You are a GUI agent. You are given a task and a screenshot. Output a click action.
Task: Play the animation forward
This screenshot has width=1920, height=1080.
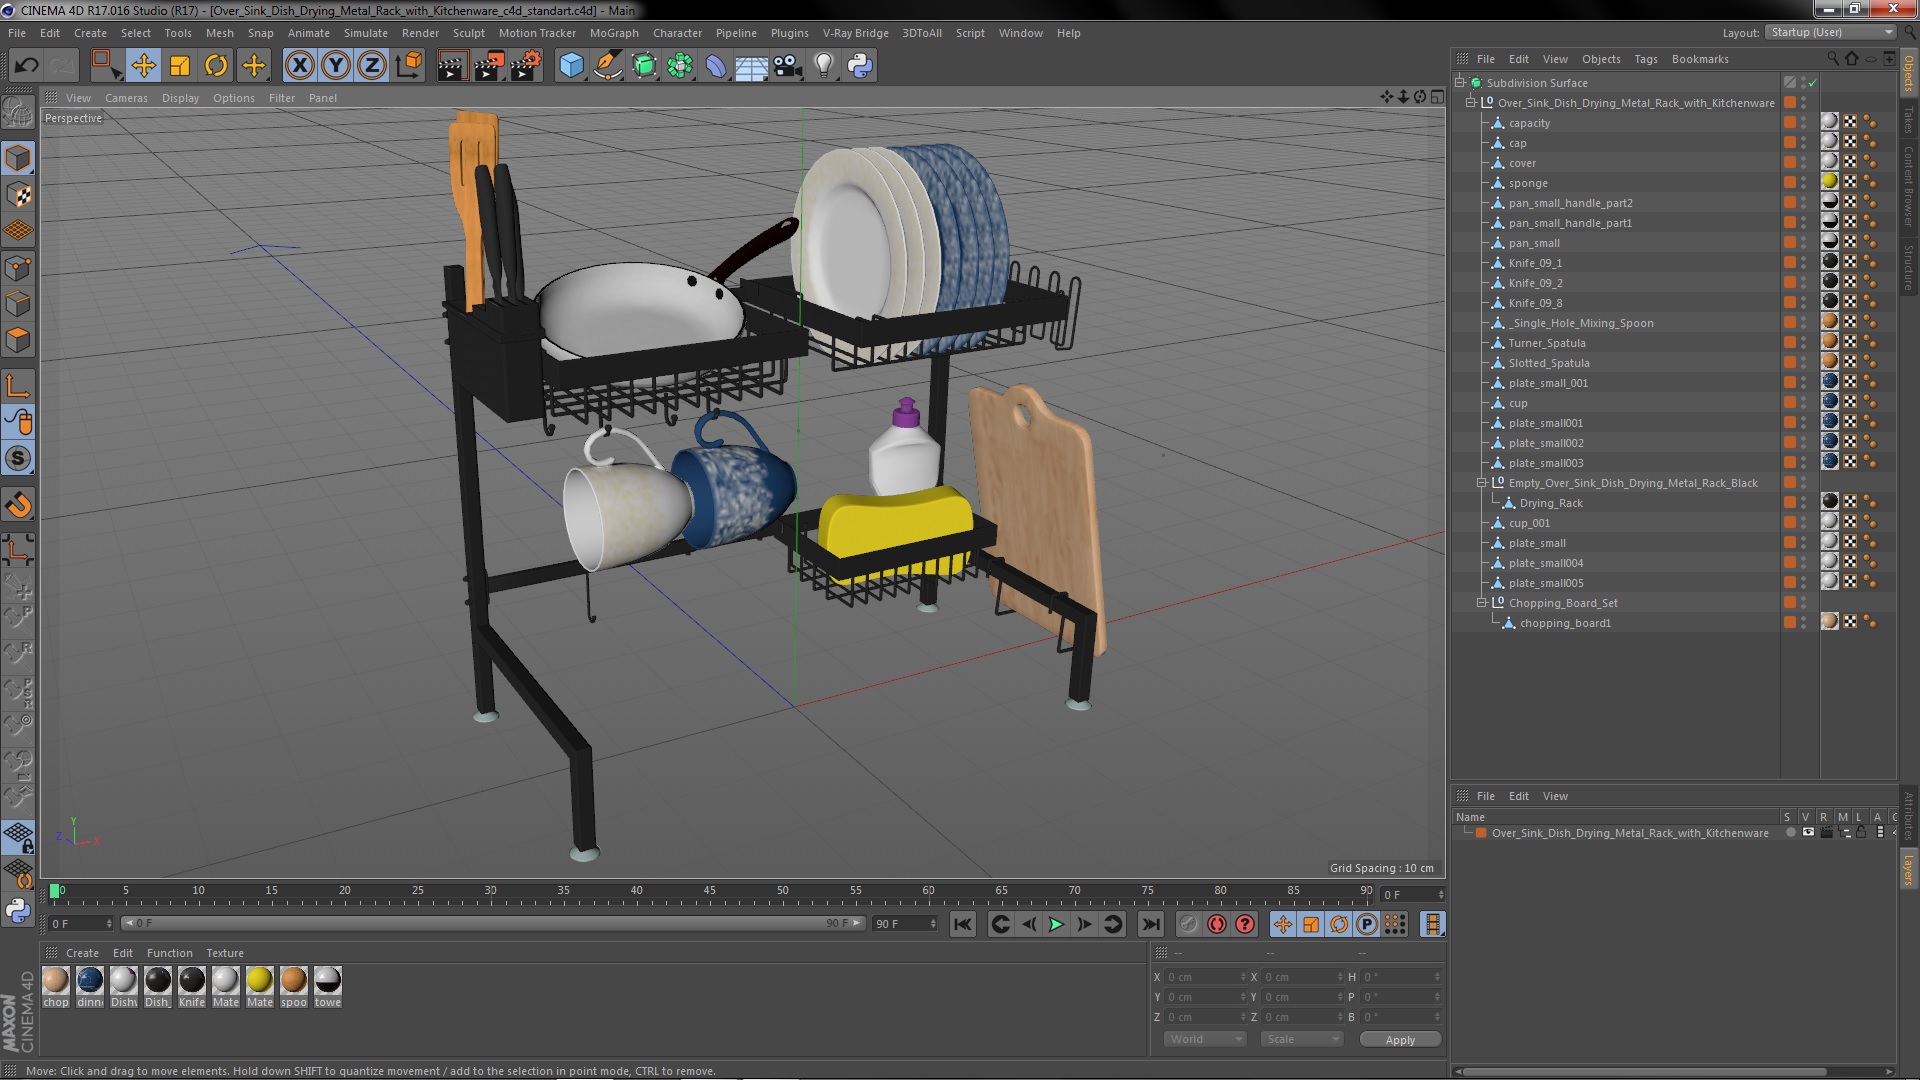pos(1056,925)
